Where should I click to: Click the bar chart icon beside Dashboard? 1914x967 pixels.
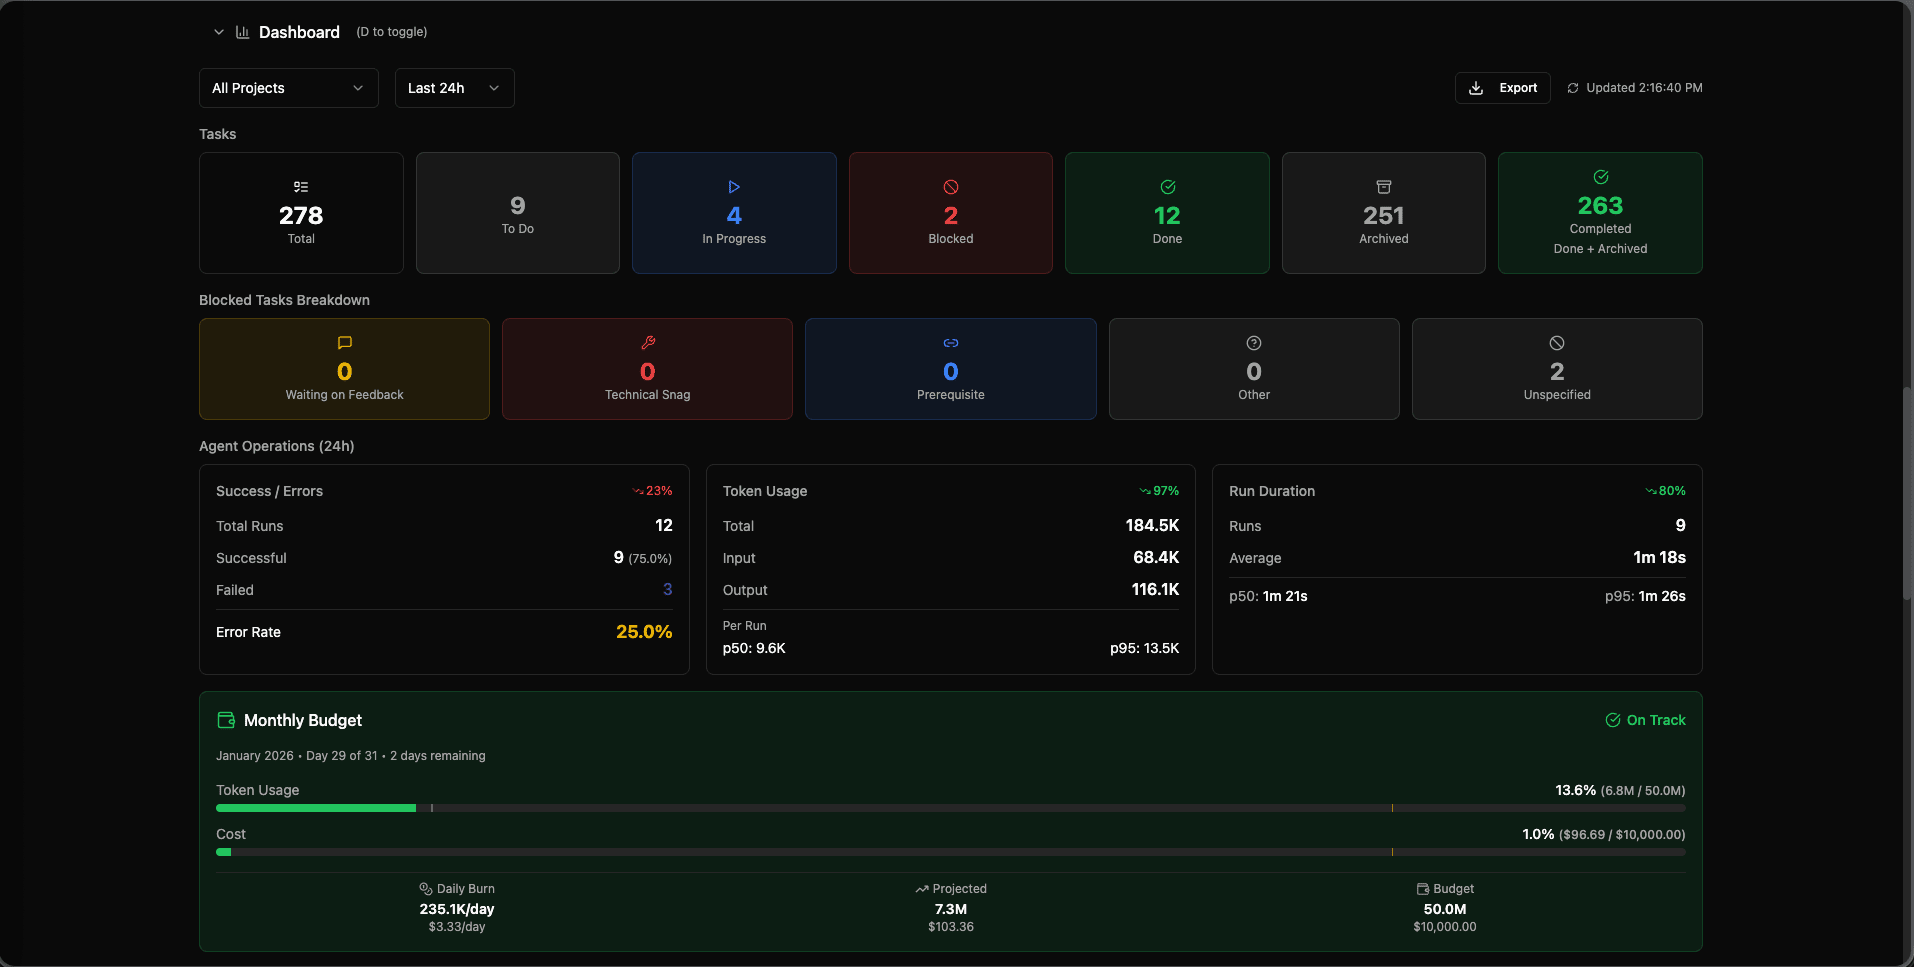[x=242, y=32]
